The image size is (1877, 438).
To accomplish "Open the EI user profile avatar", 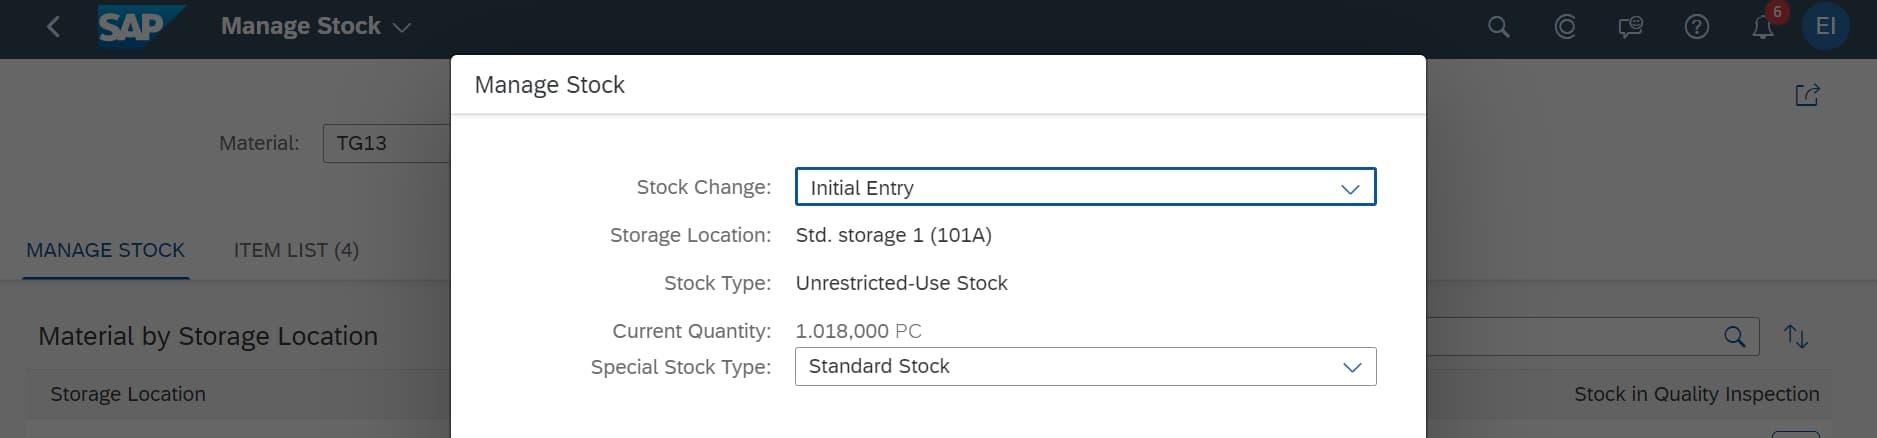I will coord(1825,27).
